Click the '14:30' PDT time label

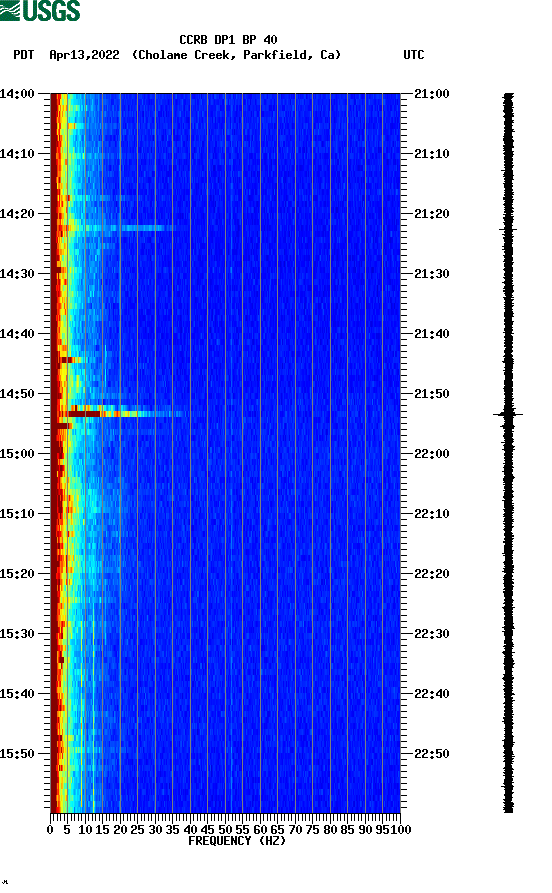[x=17, y=273]
